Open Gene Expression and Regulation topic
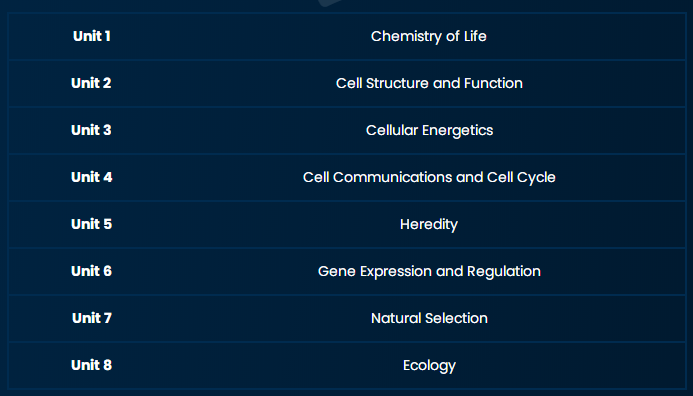This screenshot has height=396, width=693. [x=429, y=271]
